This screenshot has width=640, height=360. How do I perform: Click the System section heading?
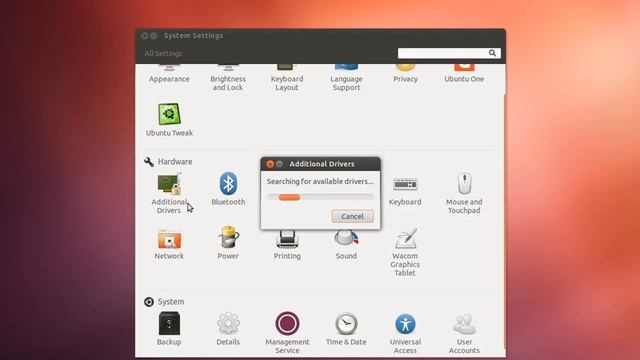(x=171, y=302)
